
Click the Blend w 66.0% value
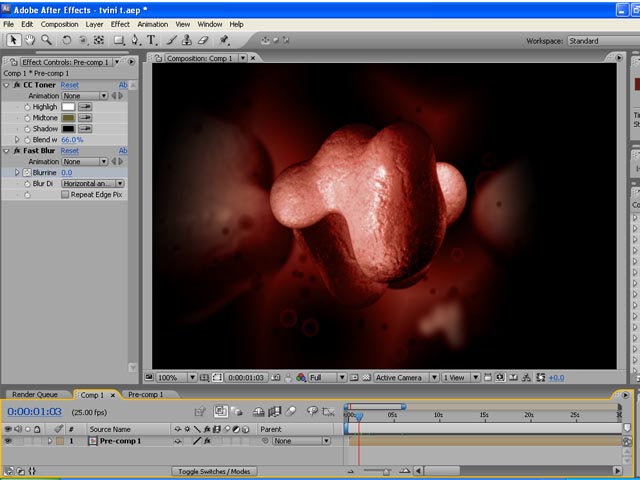point(72,140)
